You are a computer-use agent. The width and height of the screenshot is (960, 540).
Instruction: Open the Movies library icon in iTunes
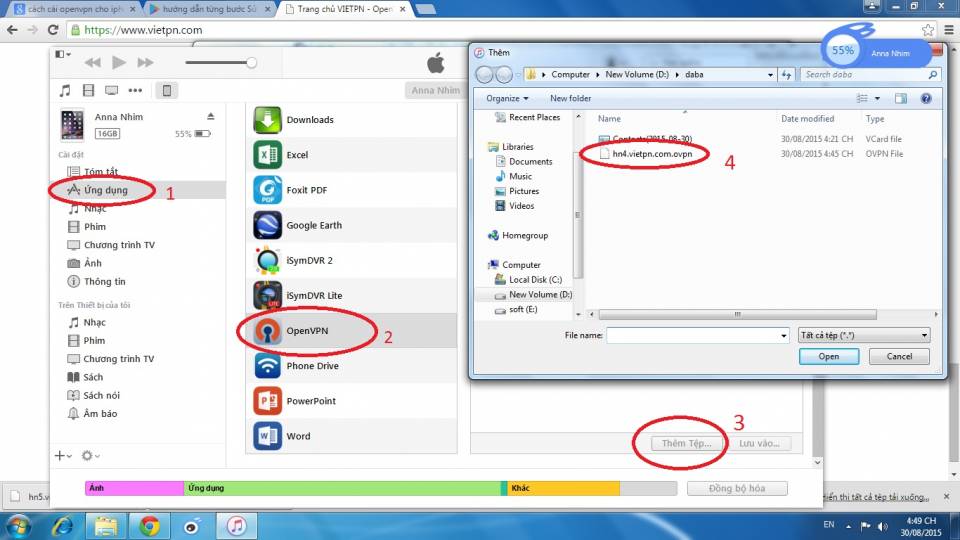[x=88, y=91]
